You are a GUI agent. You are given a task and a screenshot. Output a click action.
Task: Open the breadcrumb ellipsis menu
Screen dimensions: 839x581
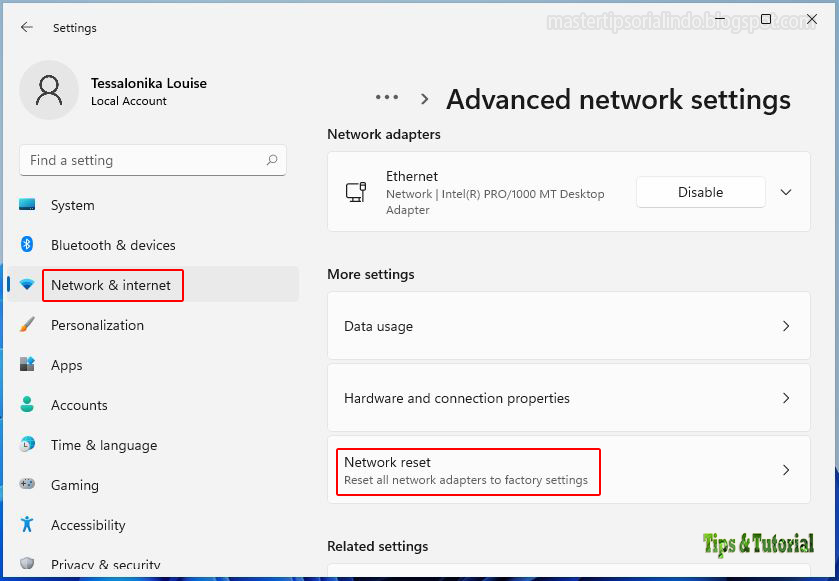(x=386, y=99)
